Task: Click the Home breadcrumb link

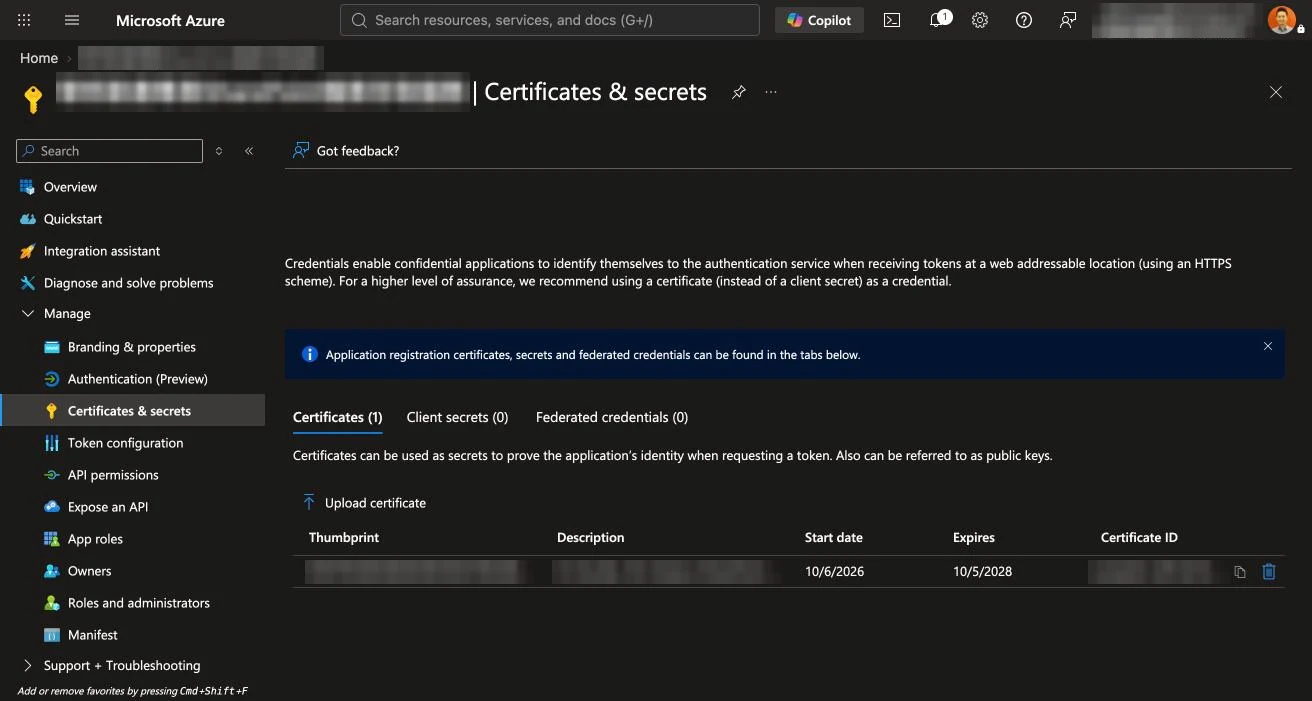Action: (x=39, y=58)
